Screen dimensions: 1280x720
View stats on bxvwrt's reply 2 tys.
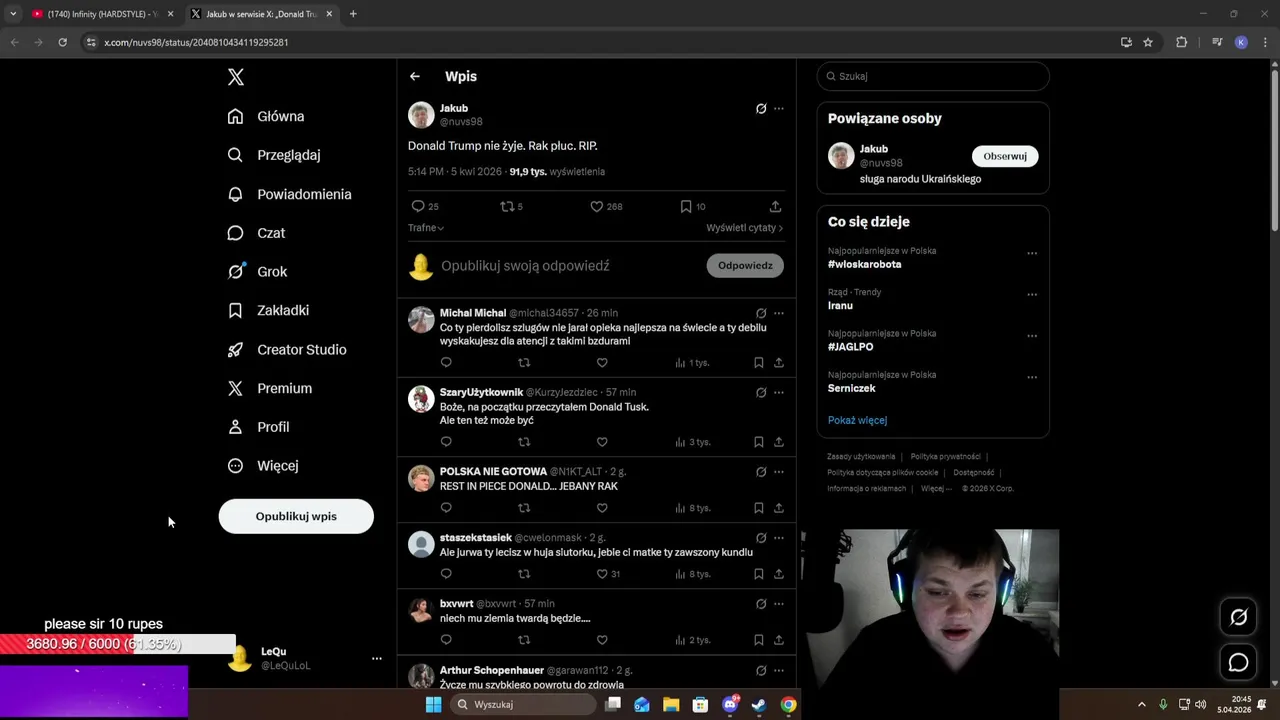click(x=692, y=640)
